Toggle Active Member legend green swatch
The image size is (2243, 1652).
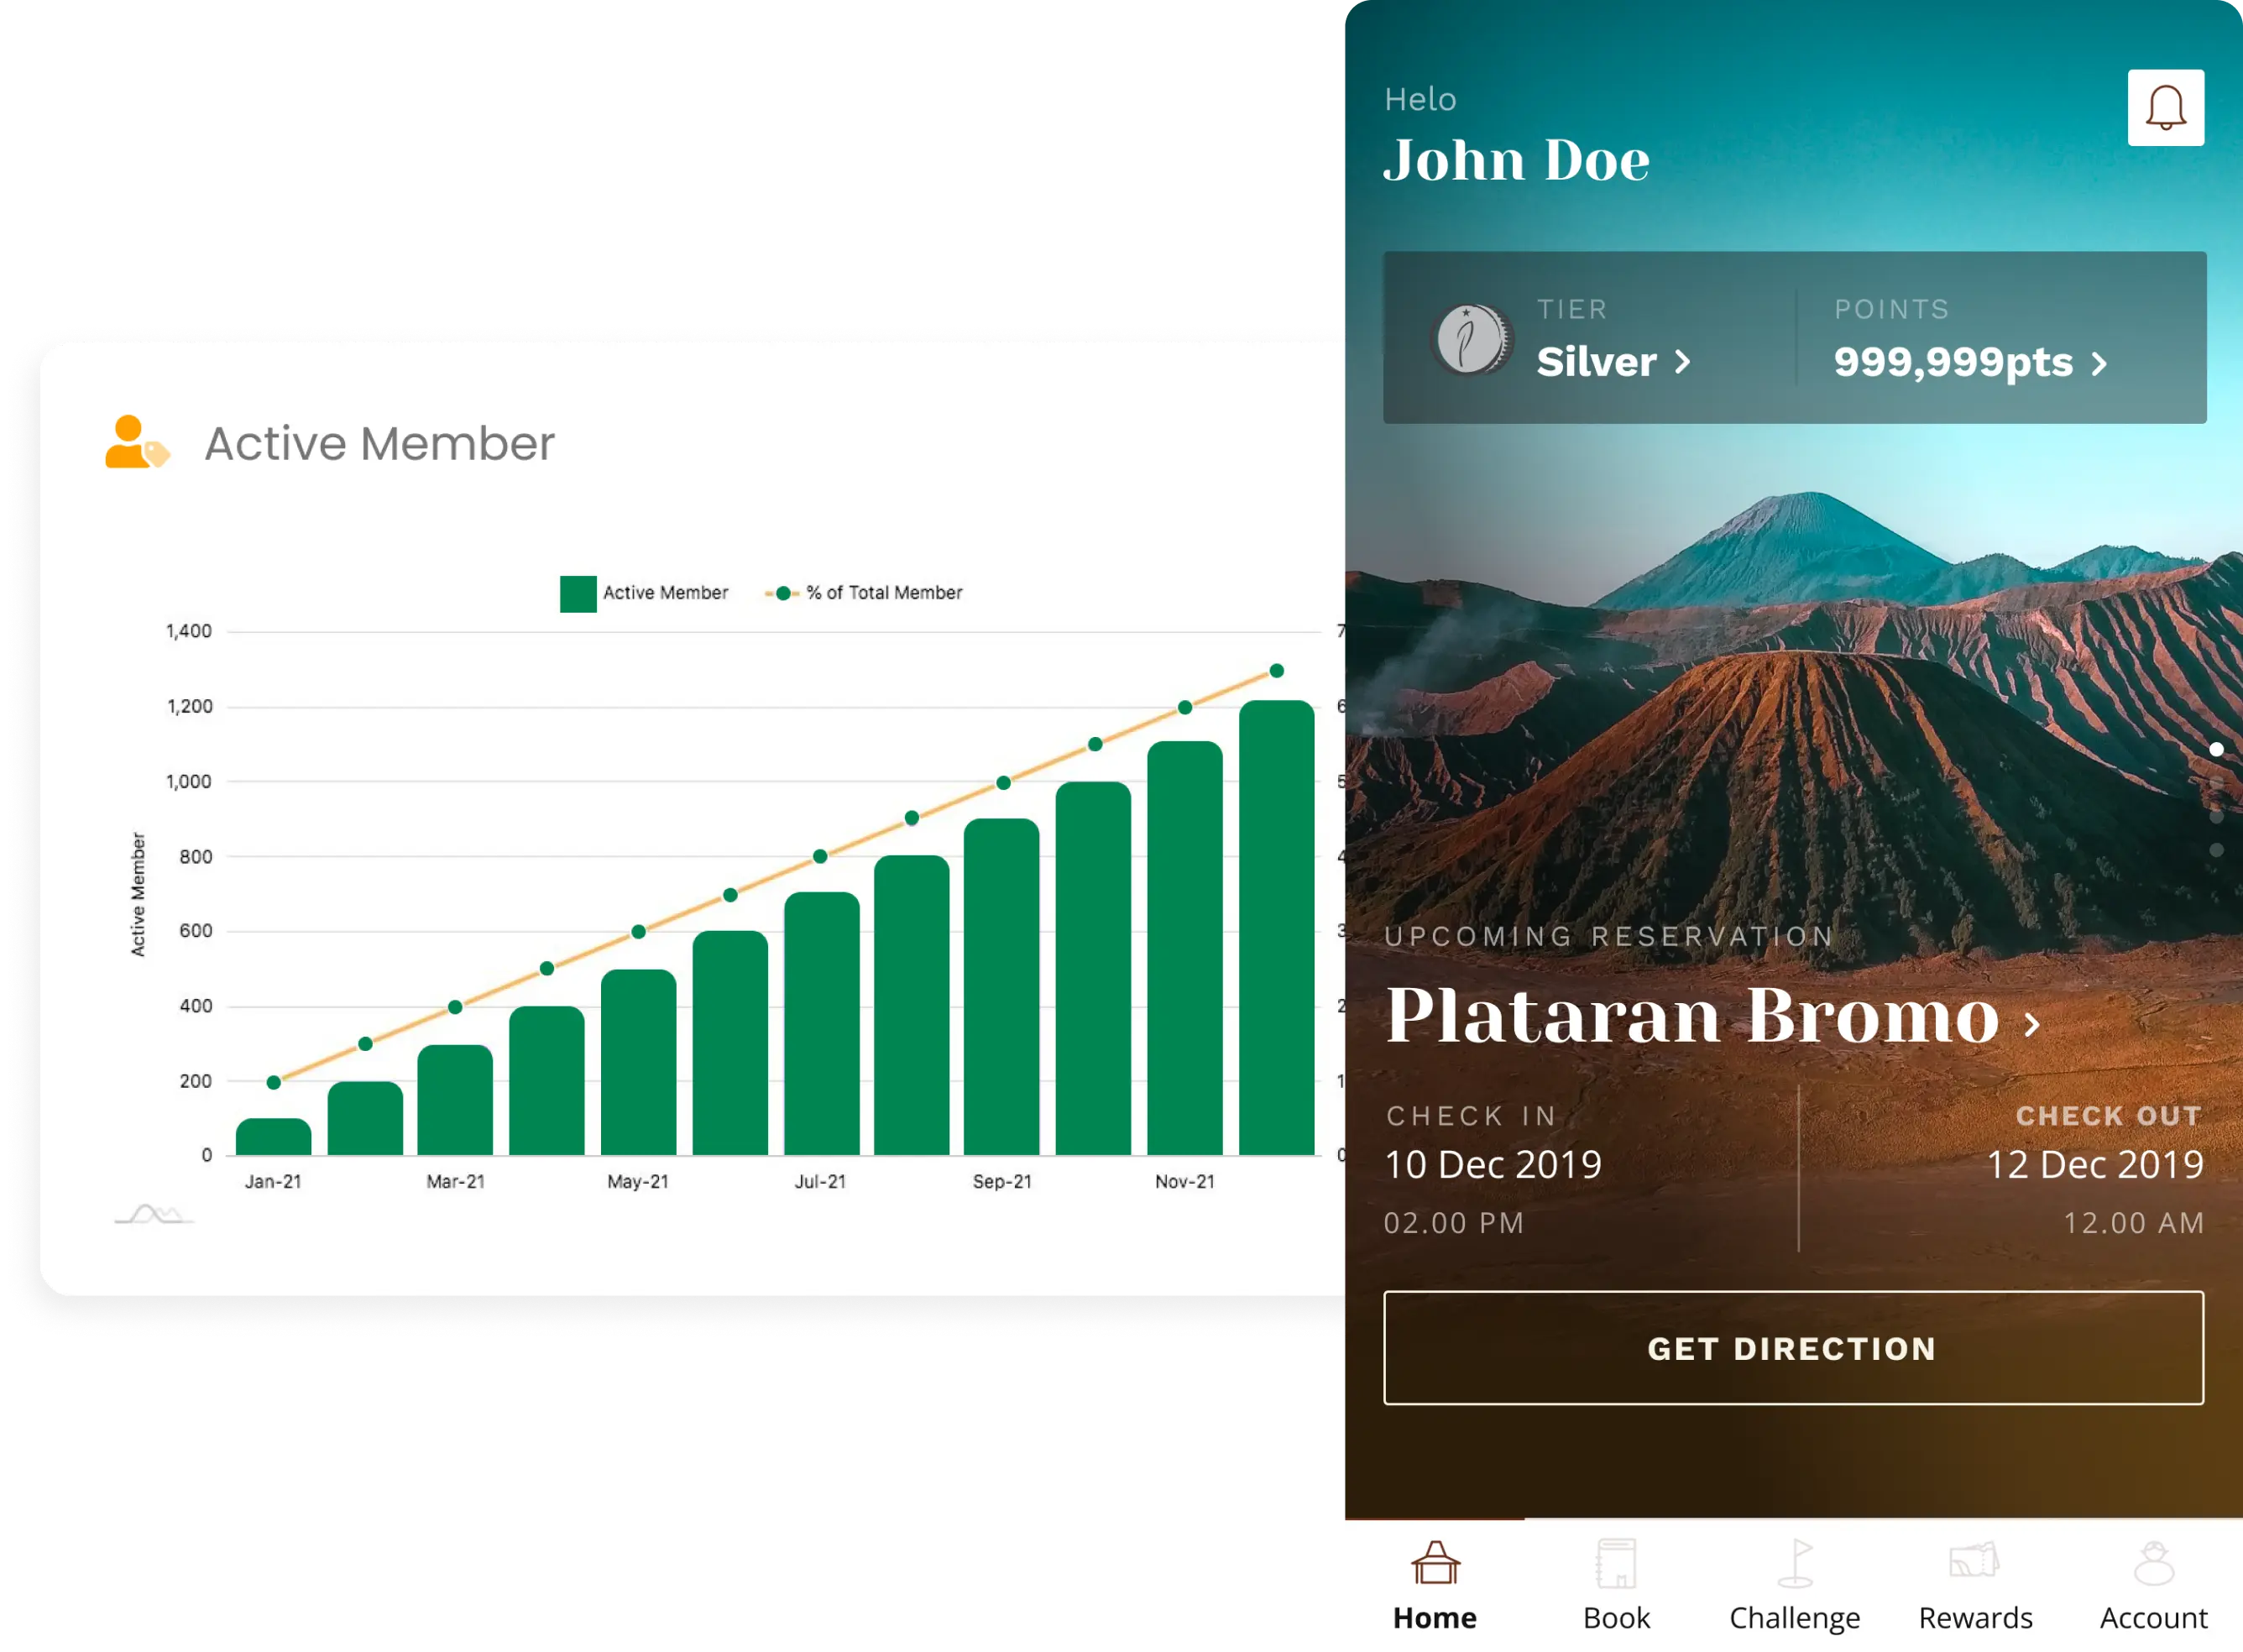[x=578, y=594]
